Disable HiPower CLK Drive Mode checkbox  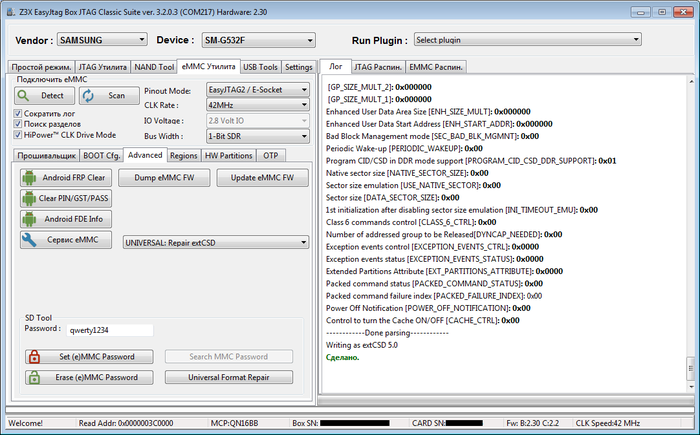tap(19, 134)
